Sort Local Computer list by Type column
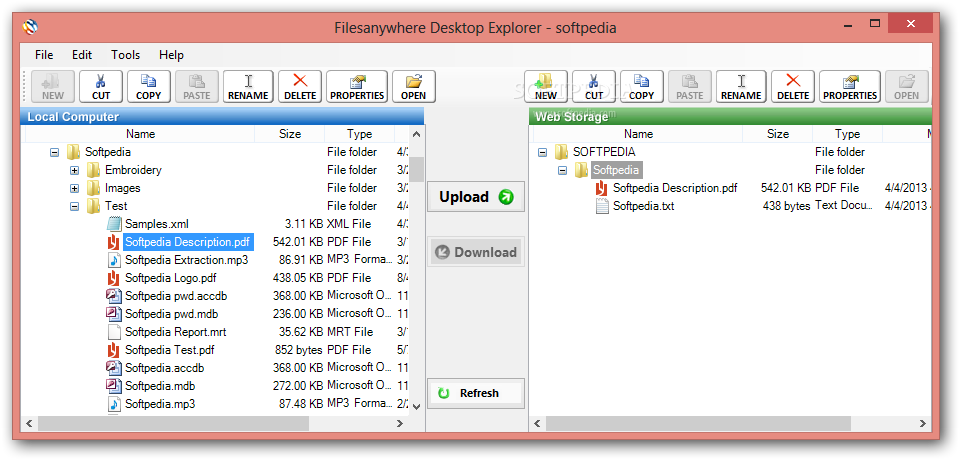 (359, 134)
